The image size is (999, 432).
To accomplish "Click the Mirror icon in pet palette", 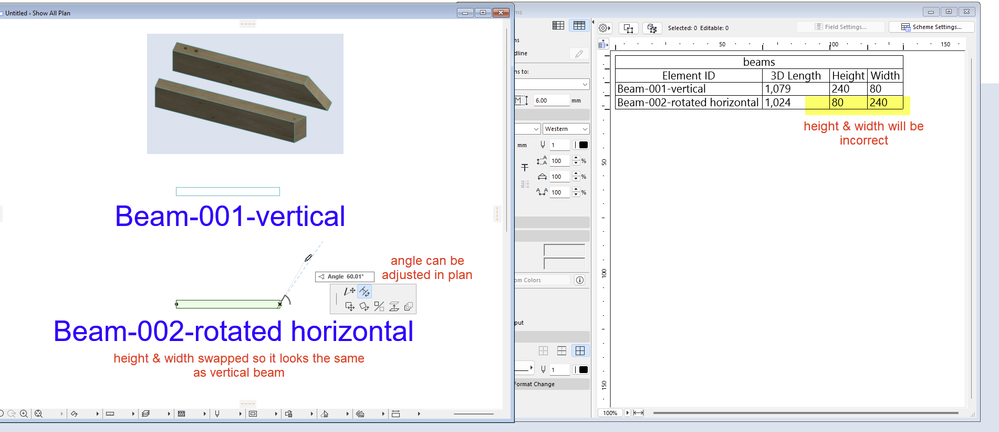I will click(379, 306).
